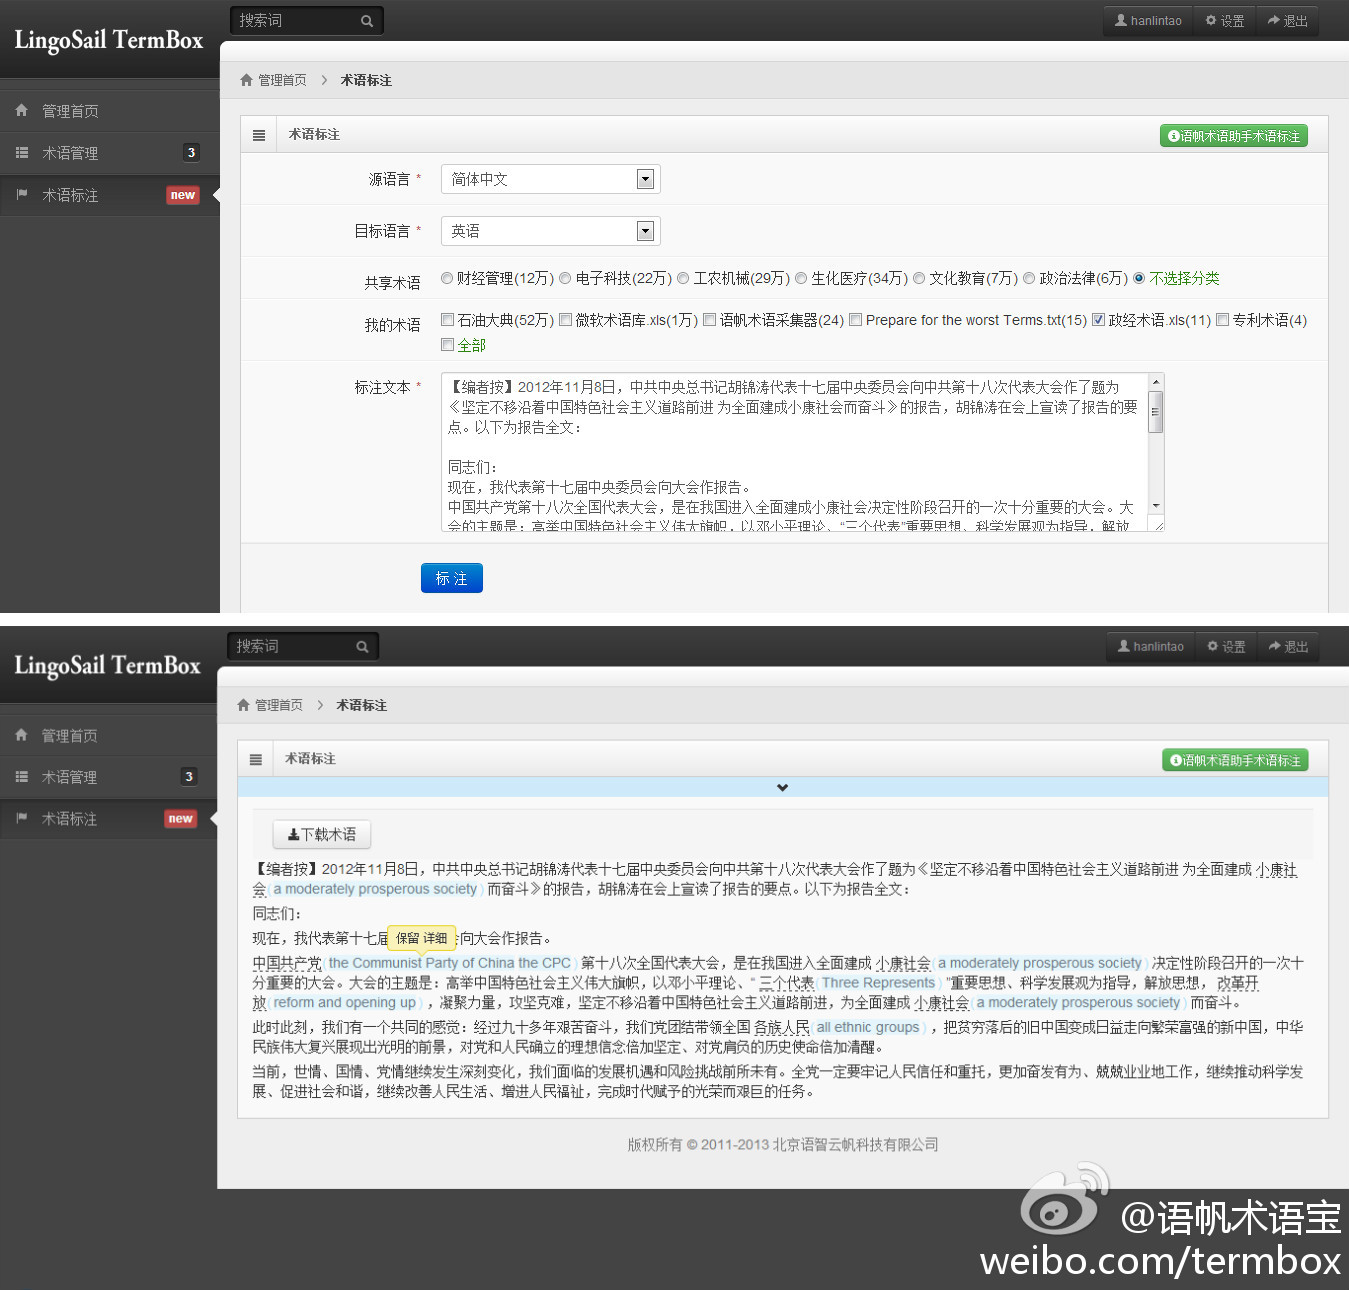
Task: Click breadcrumb home icon 管理首页 on the form page
Action: tap(246, 80)
